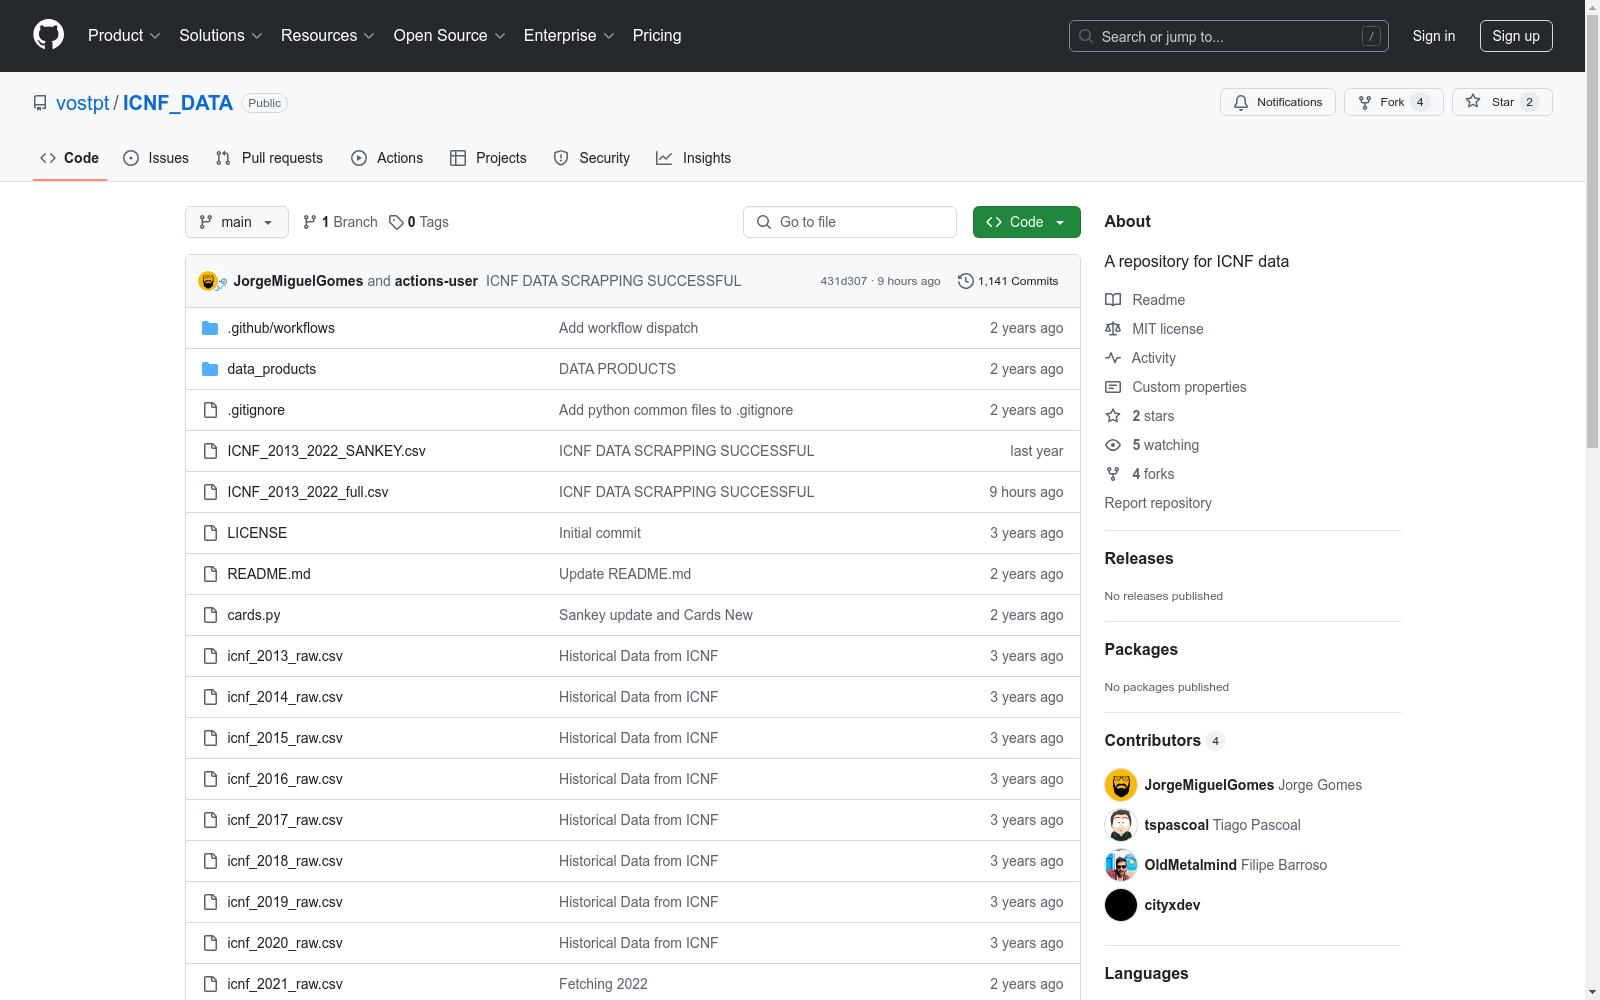Click the pulse icon beside Activity
Screen dimensions: 1600x1000
1113,358
